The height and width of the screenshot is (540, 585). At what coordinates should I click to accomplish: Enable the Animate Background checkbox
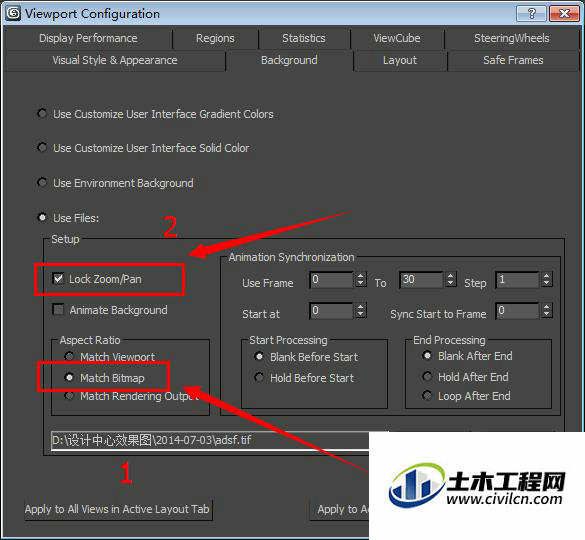[x=58, y=309]
